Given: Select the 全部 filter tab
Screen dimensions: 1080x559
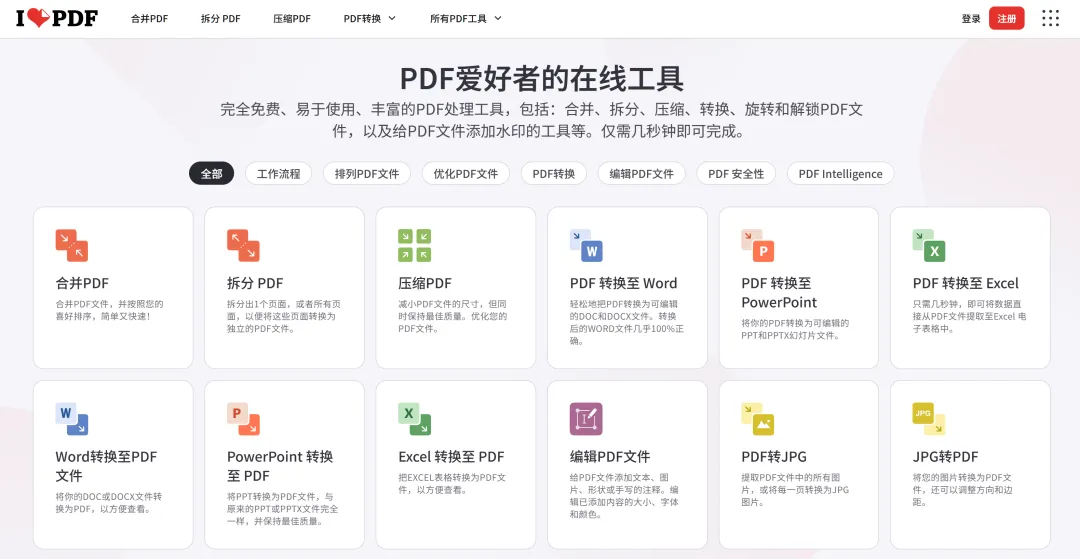Looking at the screenshot, I should (x=211, y=173).
